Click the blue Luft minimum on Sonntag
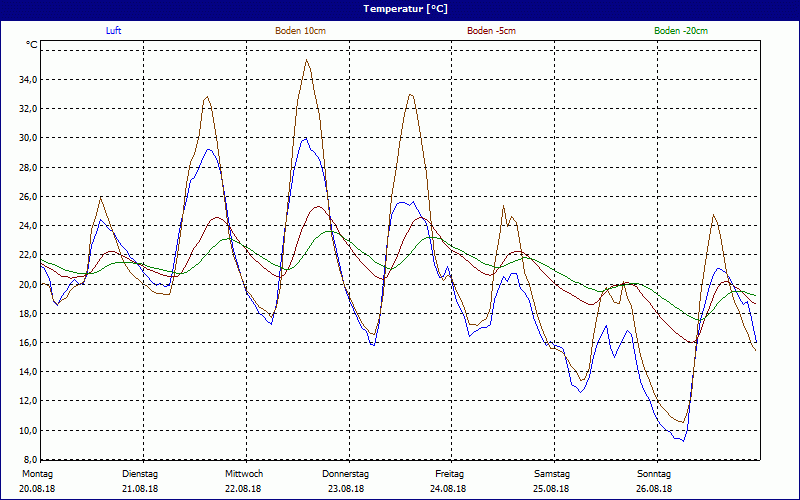 click(683, 440)
